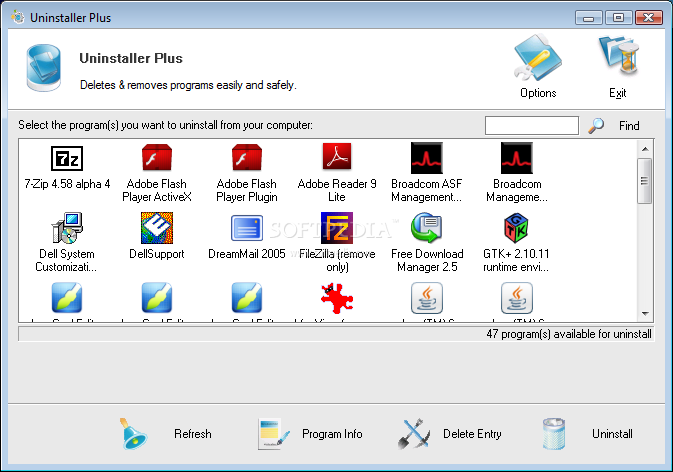Viewport: 673px width, 472px height.
Task: Click the magnifying glass Find icon
Action: tap(596, 126)
